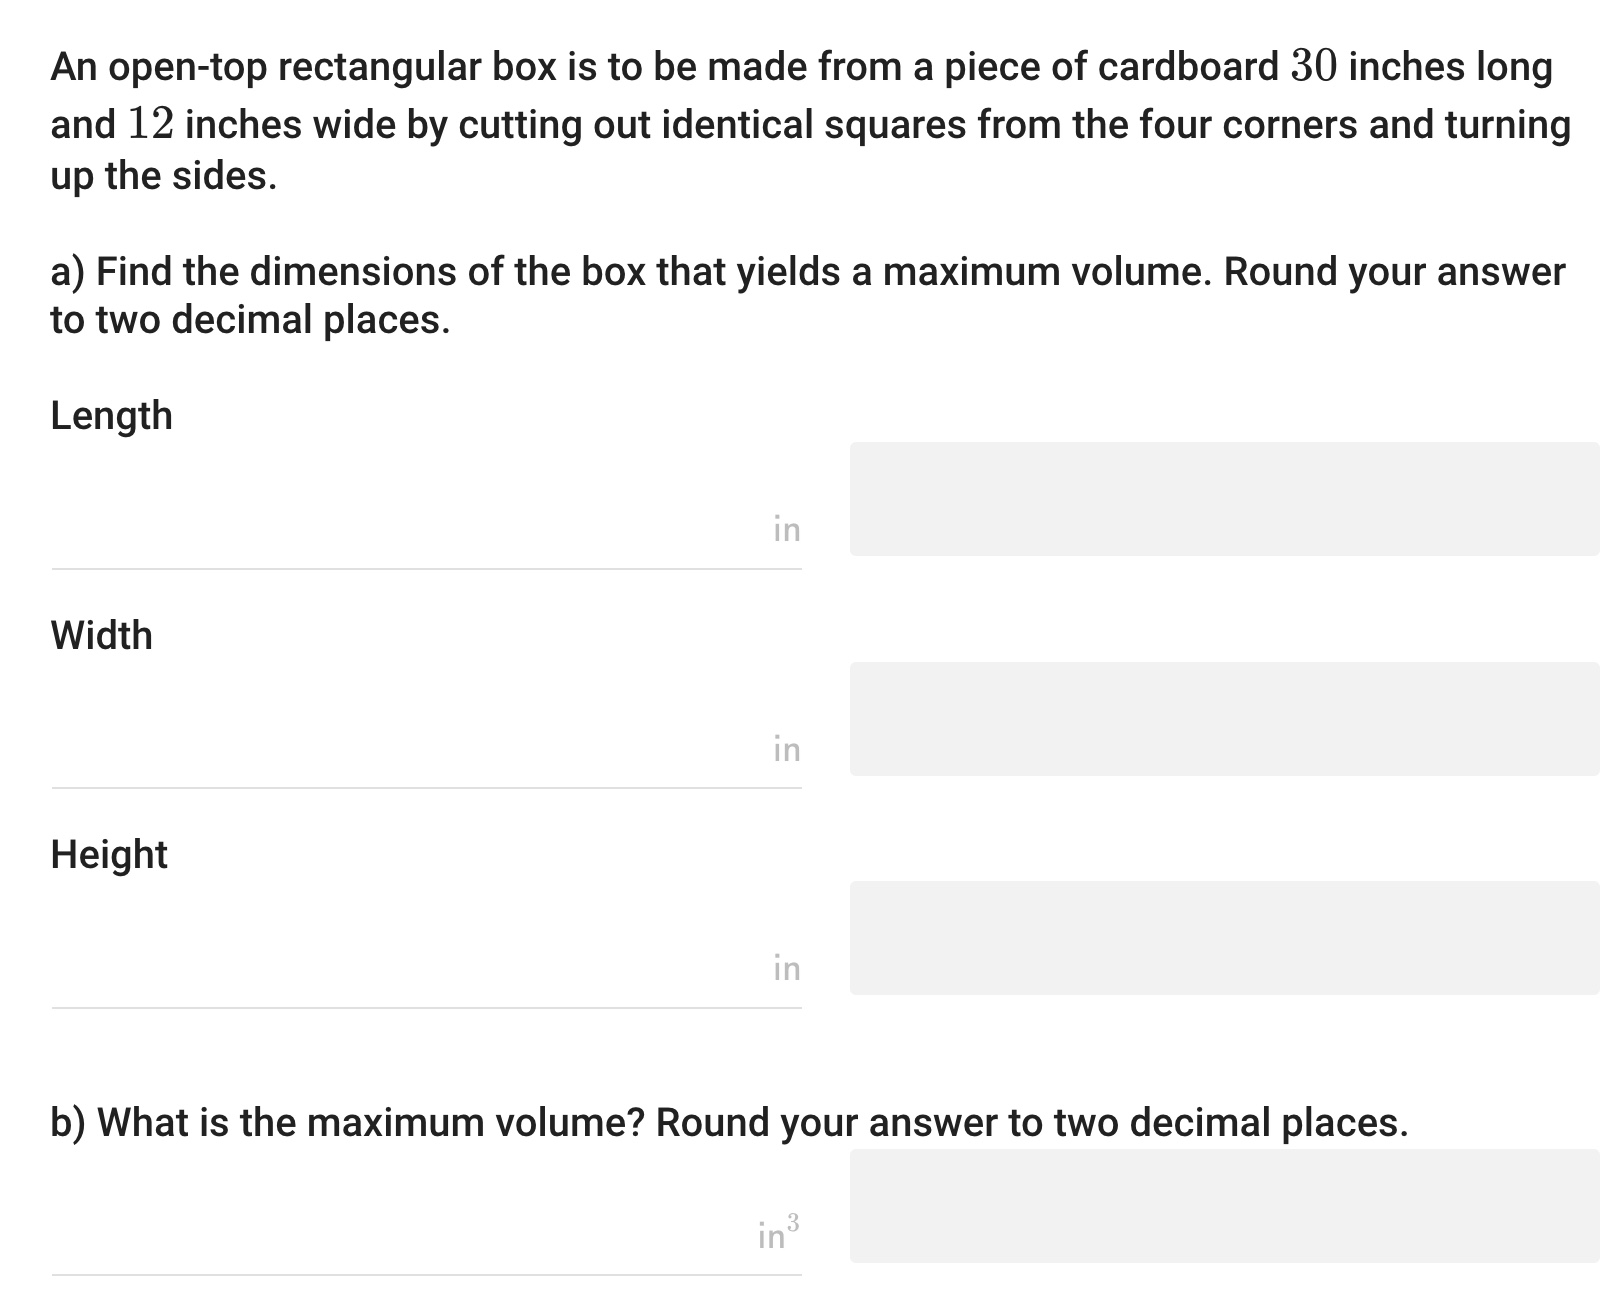
Task: Click the Width answer input field
Action: coord(400,740)
